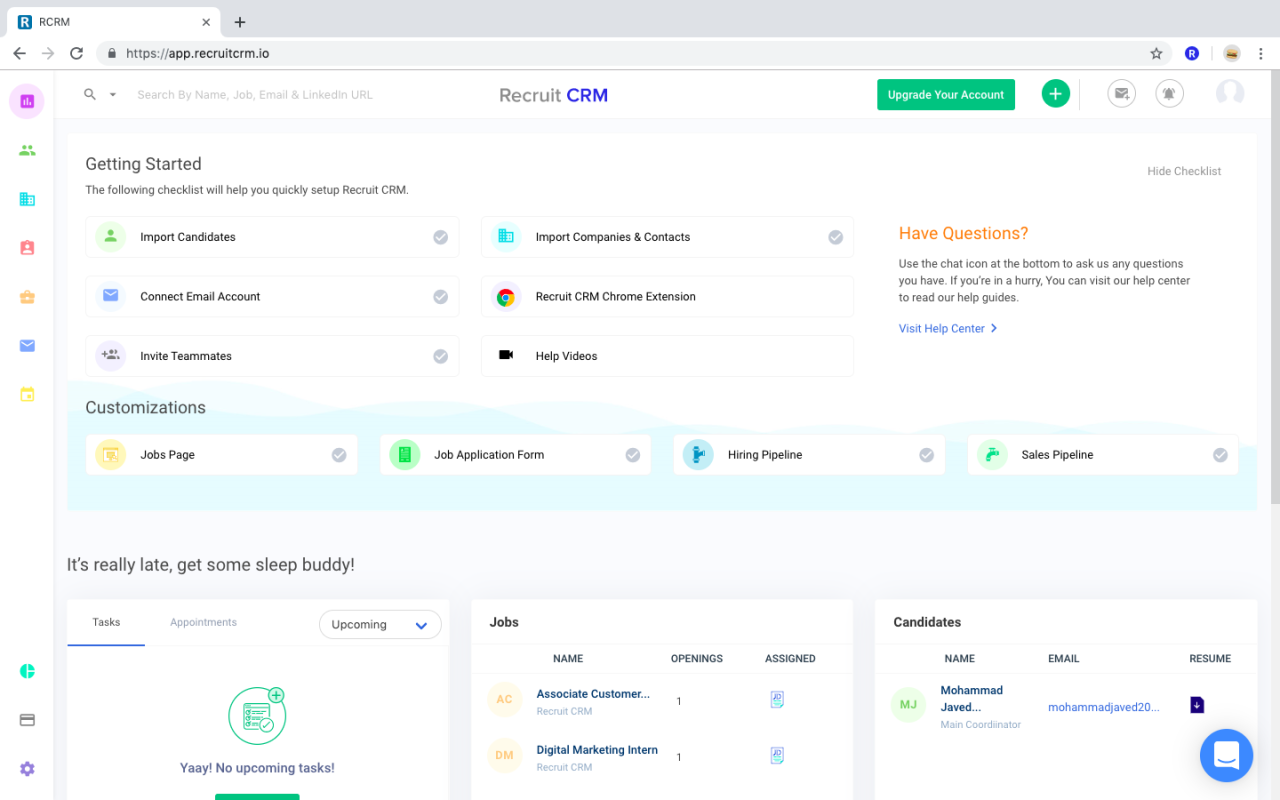Screen dimensions: 1280x800
Task: Select the Tasks tab
Action: [x=105, y=622]
